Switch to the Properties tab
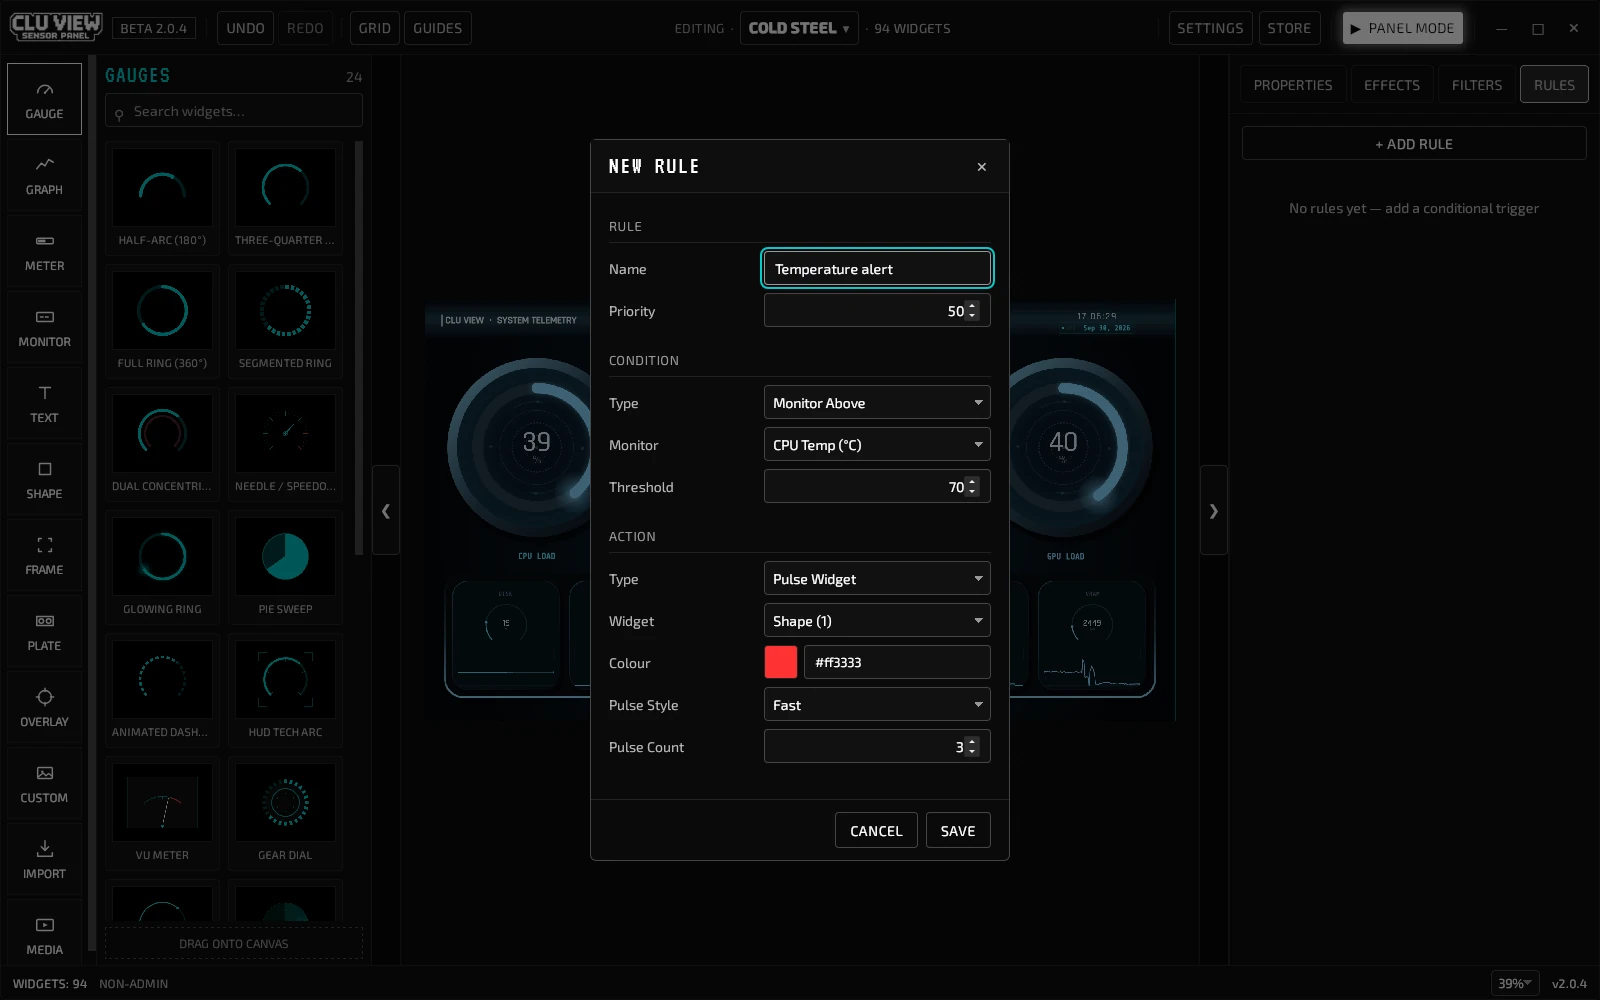Image resolution: width=1600 pixels, height=1000 pixels. pyautogui.click(x=1293, y=85)
